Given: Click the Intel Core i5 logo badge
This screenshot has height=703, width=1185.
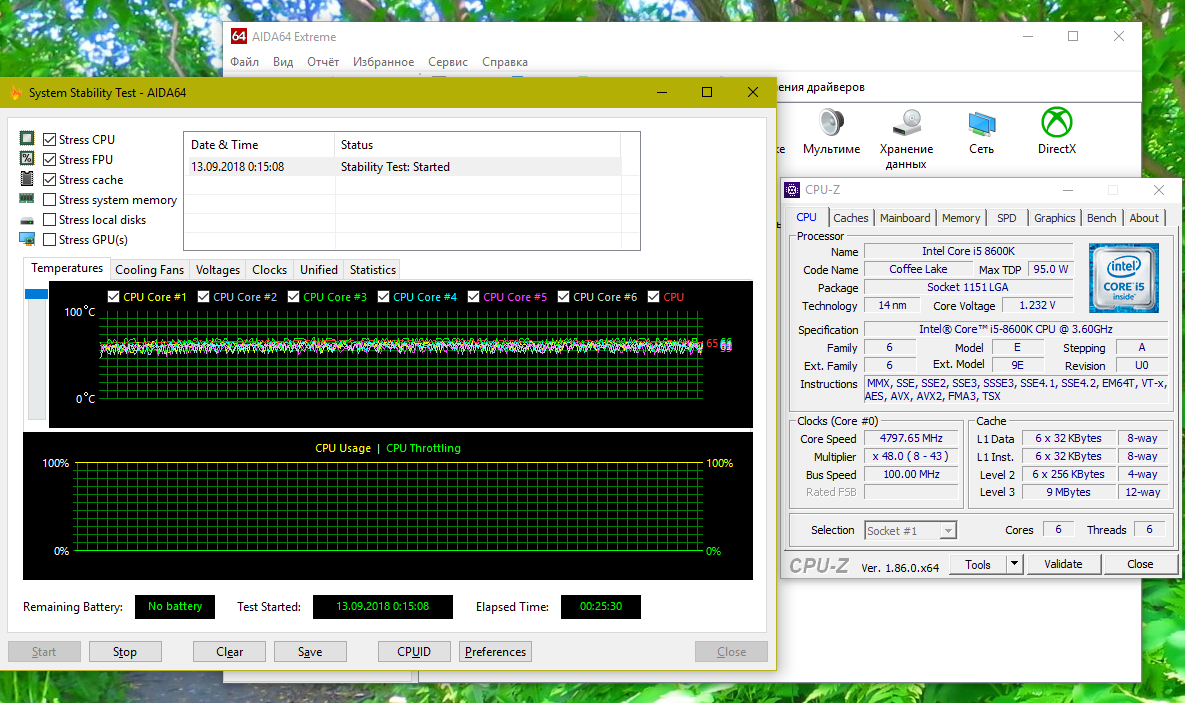Looking at the screenshot, I should [1125, 277].
